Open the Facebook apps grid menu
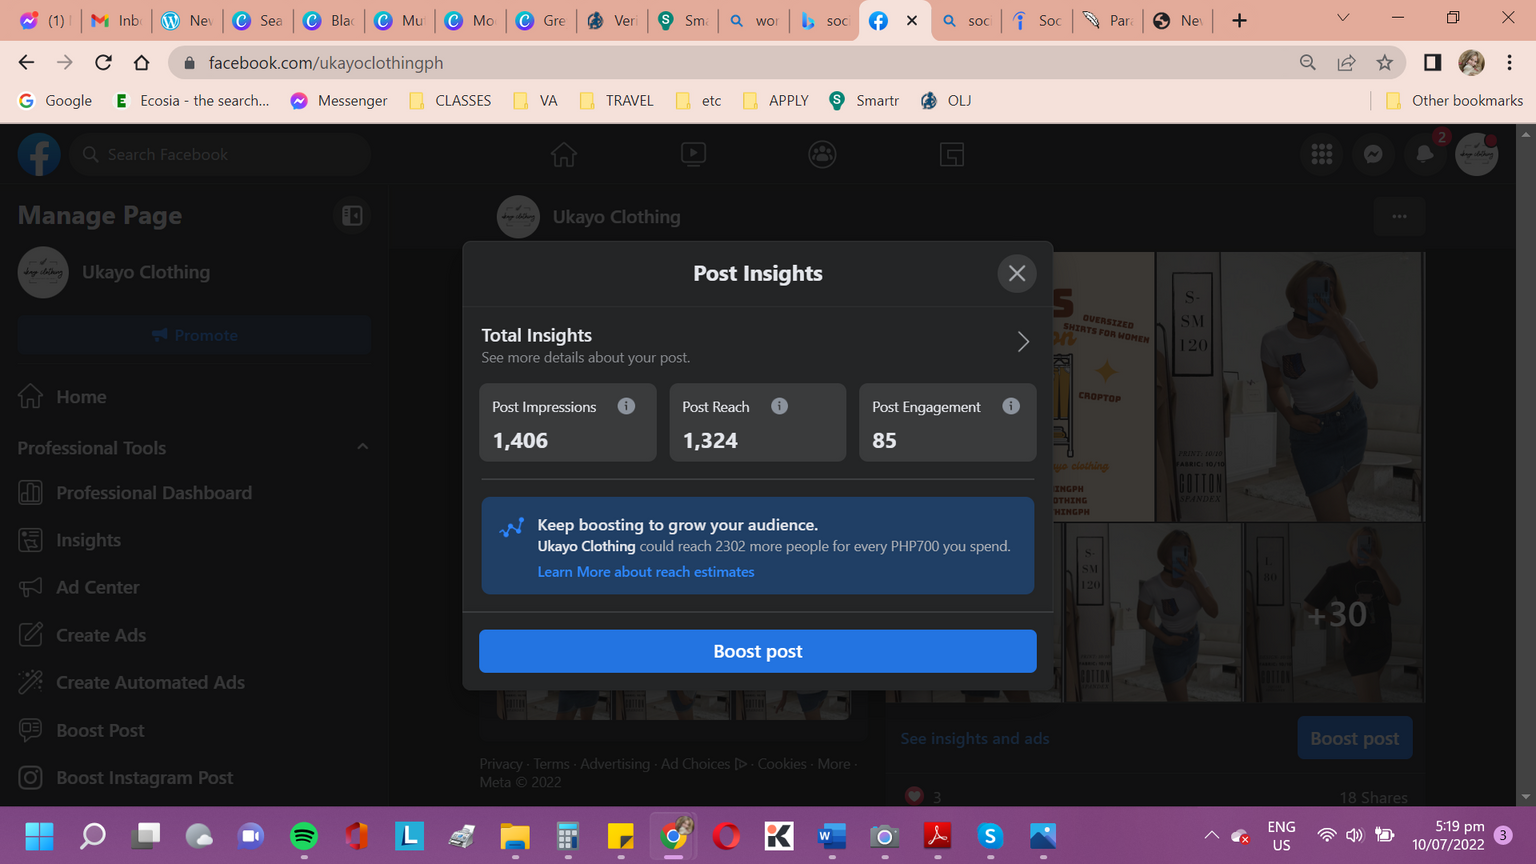The height and width of the screenshot is (864, 1536). 1322,154
